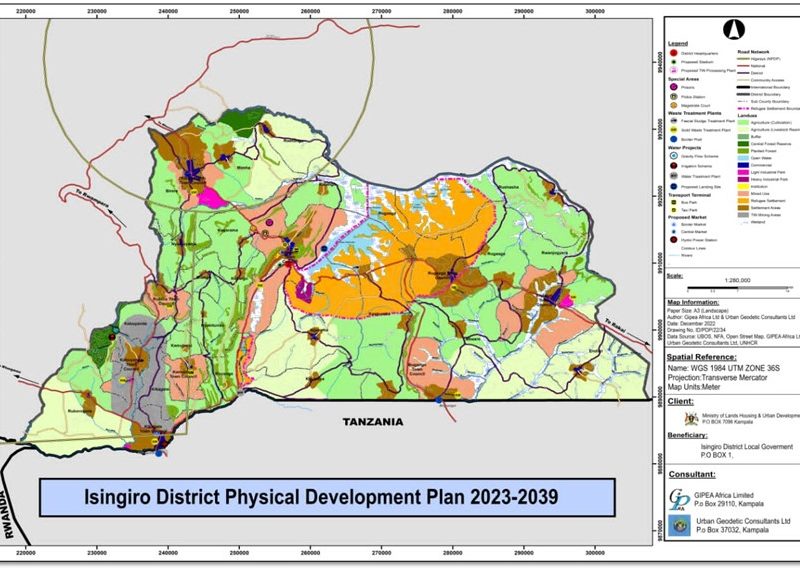The width and height of the screenshot is (800, 570).
Task: Click the Institution yellow landuse swatch
Action: click(745, 186)
